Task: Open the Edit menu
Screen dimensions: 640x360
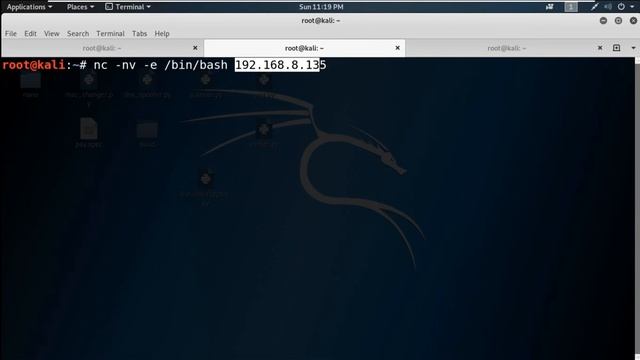Action: click(x=30, y=33)
